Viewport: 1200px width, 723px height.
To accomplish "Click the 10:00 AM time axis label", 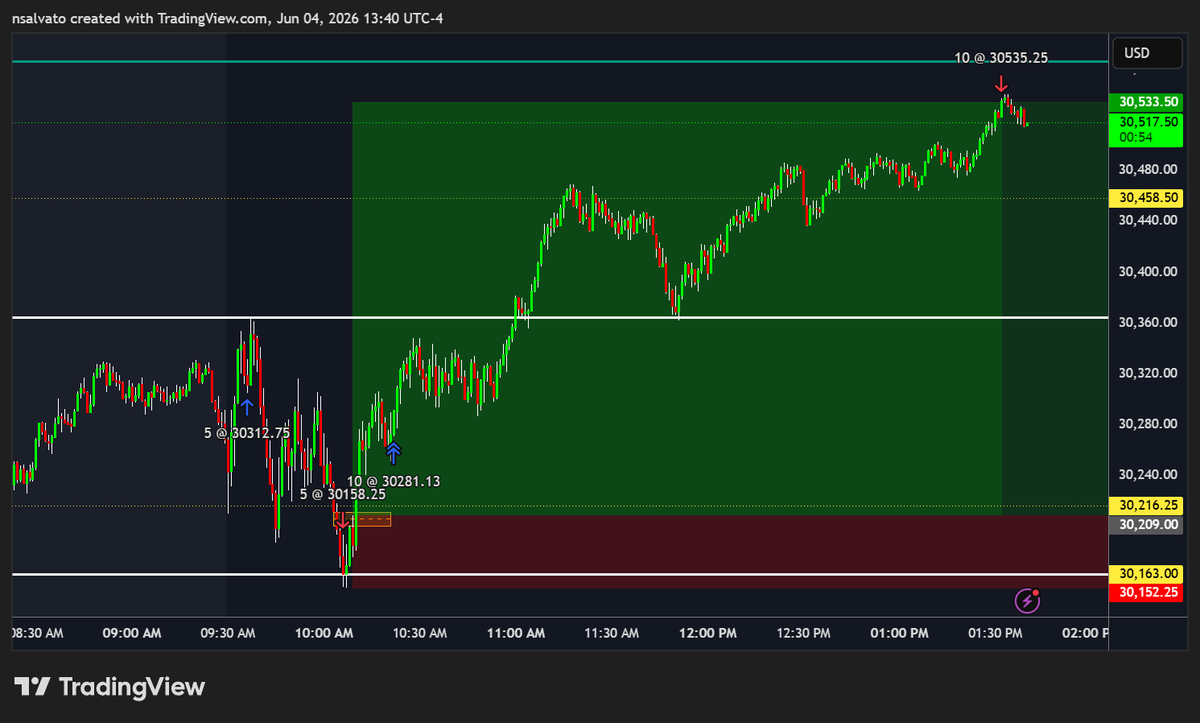I will (326, 633).
